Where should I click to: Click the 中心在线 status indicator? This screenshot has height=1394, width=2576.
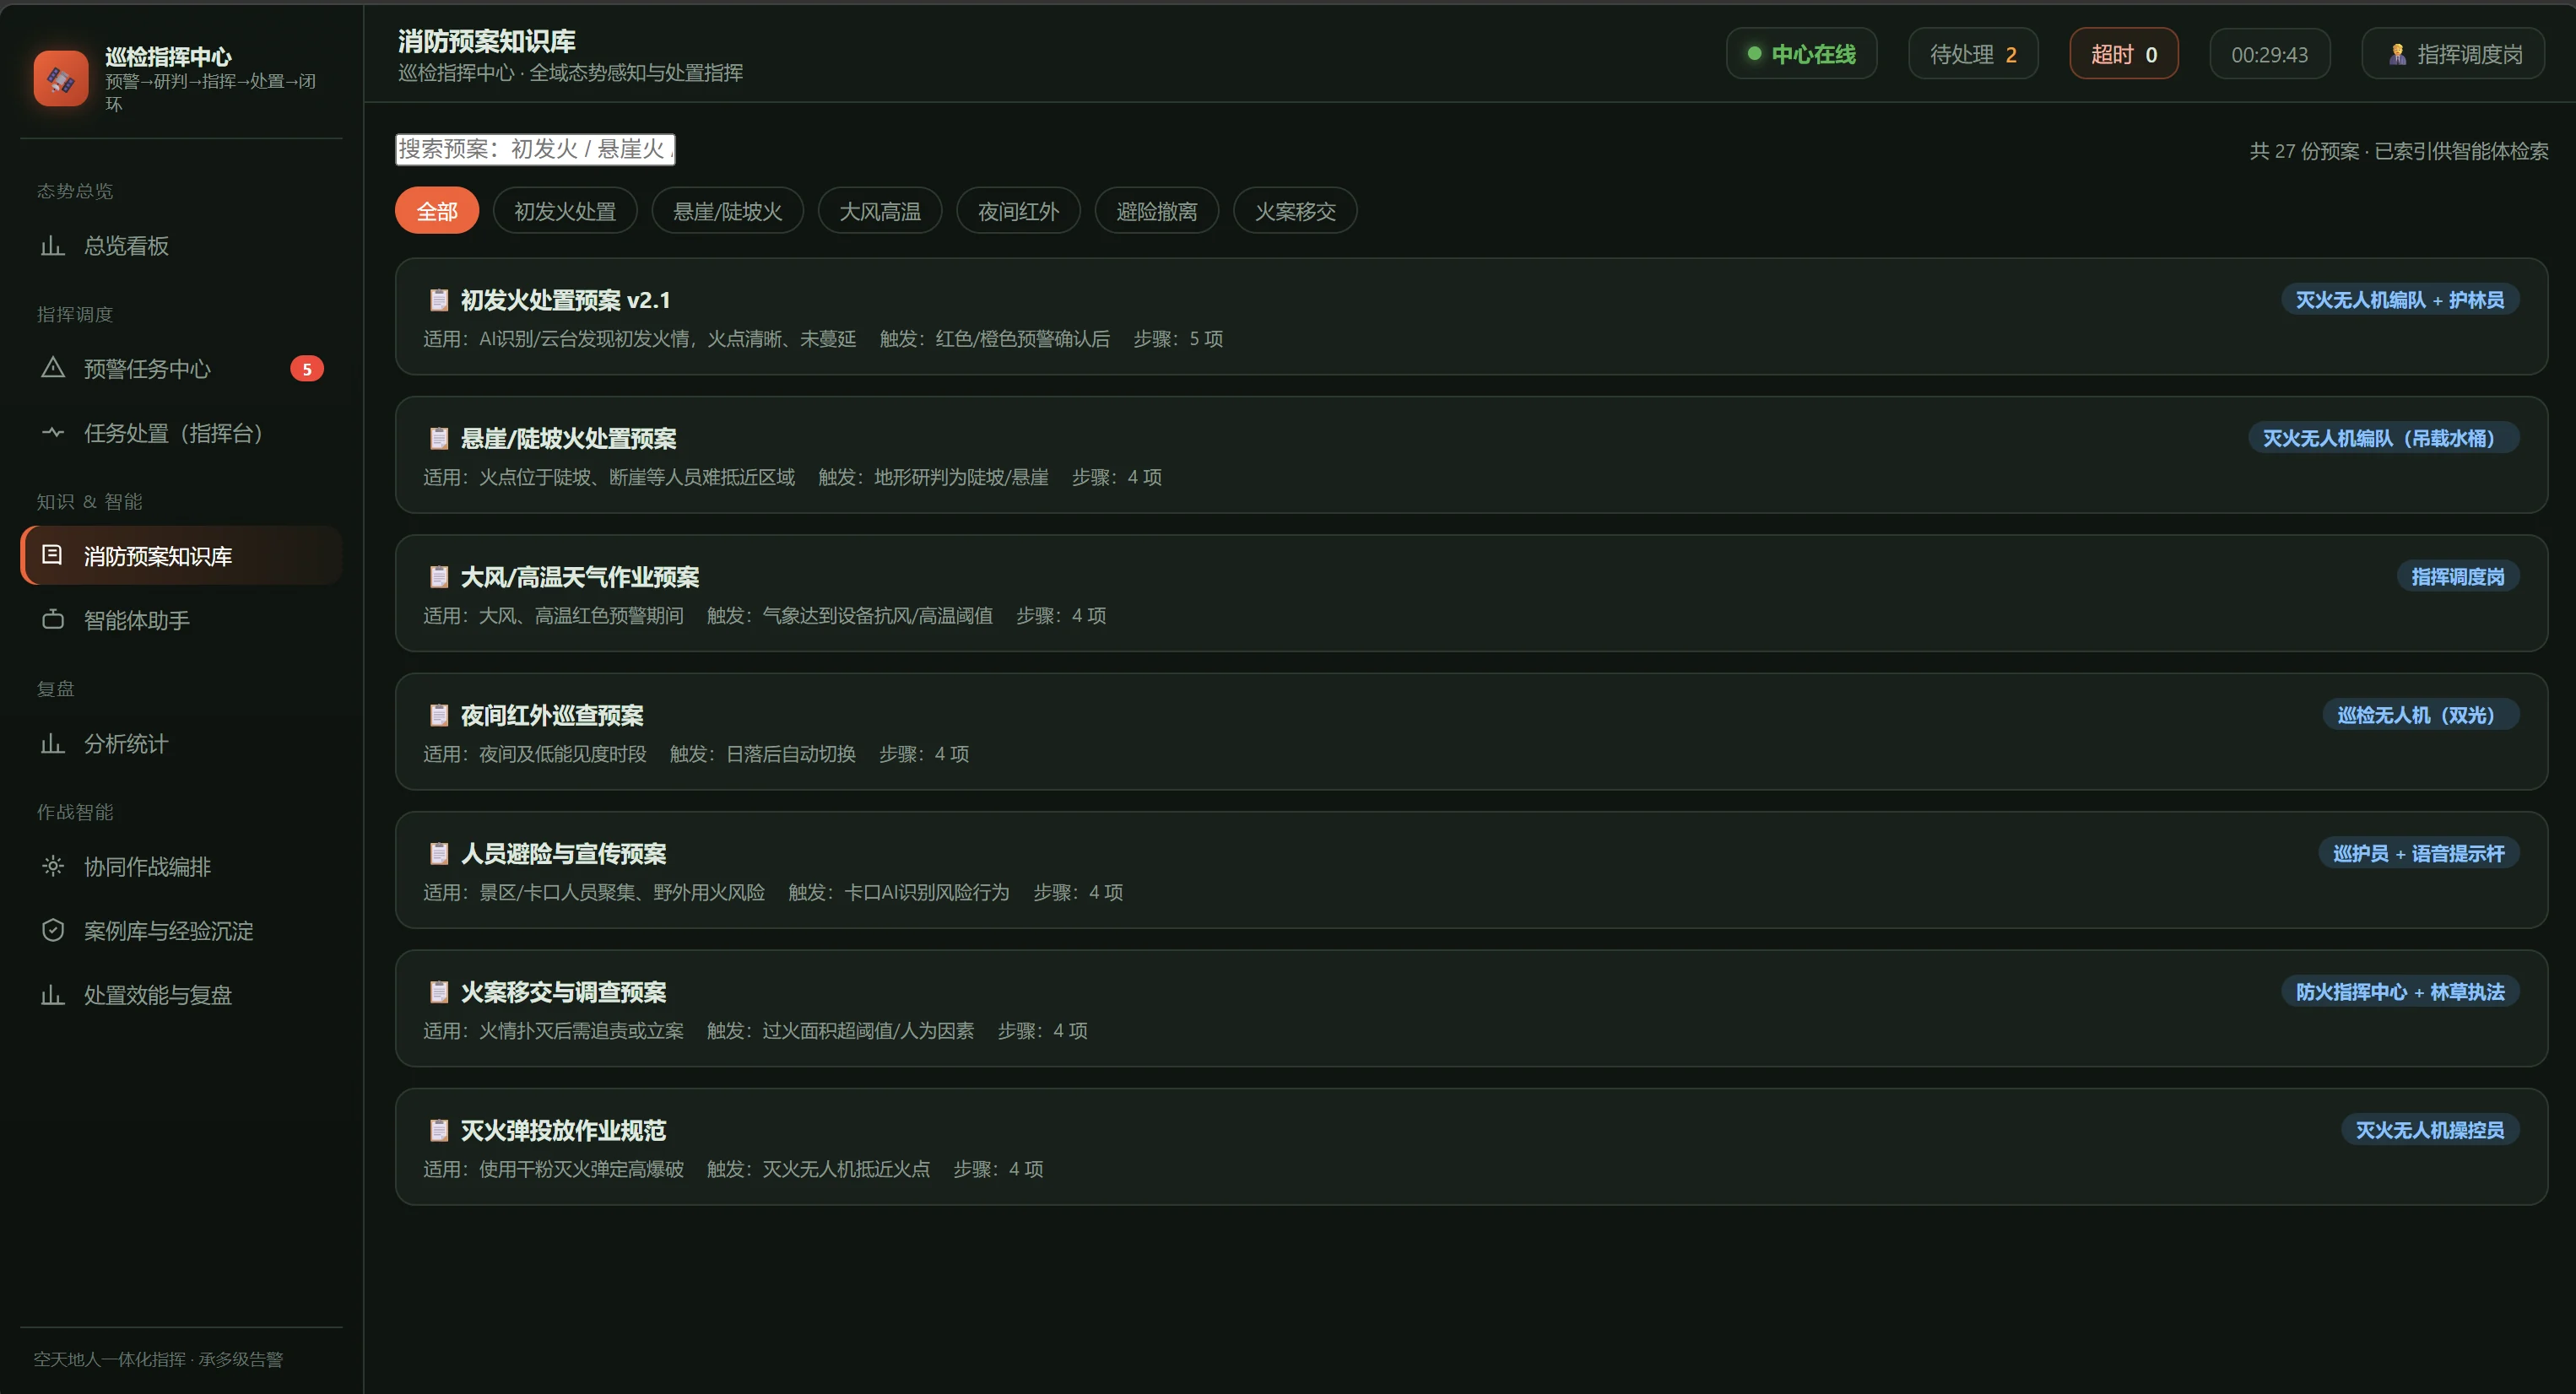coord(1801,54)
